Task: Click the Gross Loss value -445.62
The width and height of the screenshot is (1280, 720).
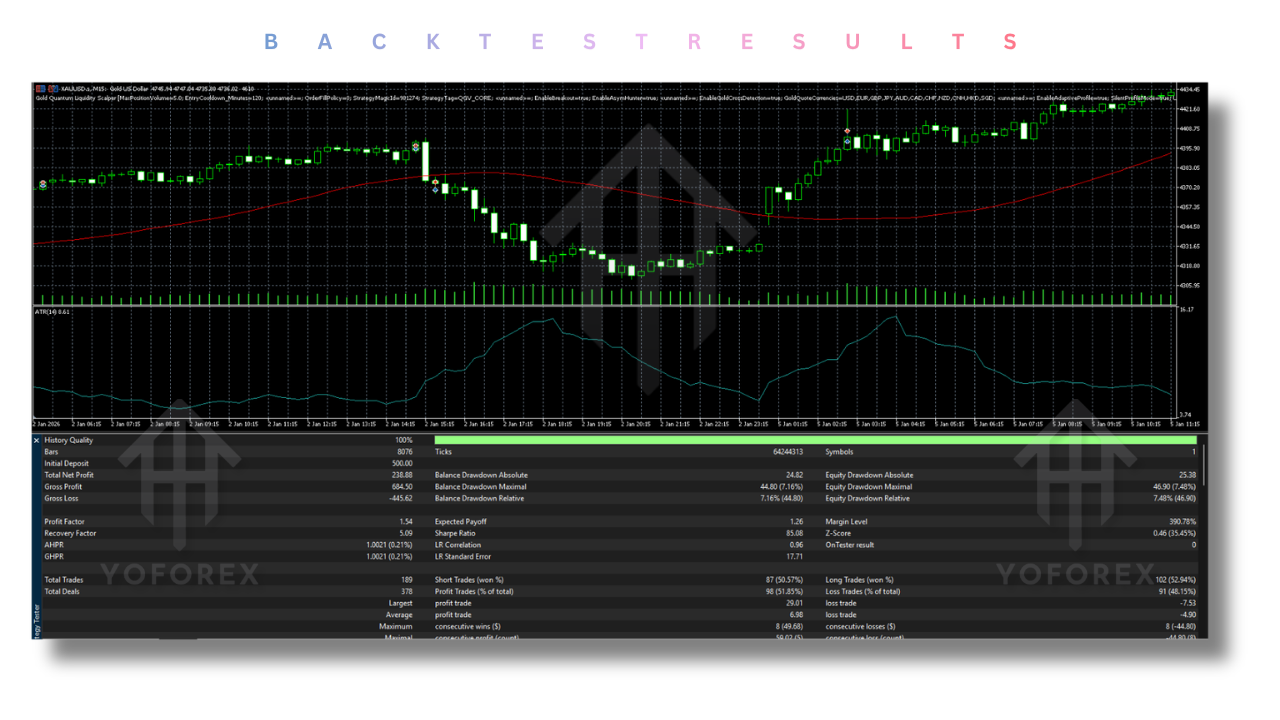Action: coord(401,498)
